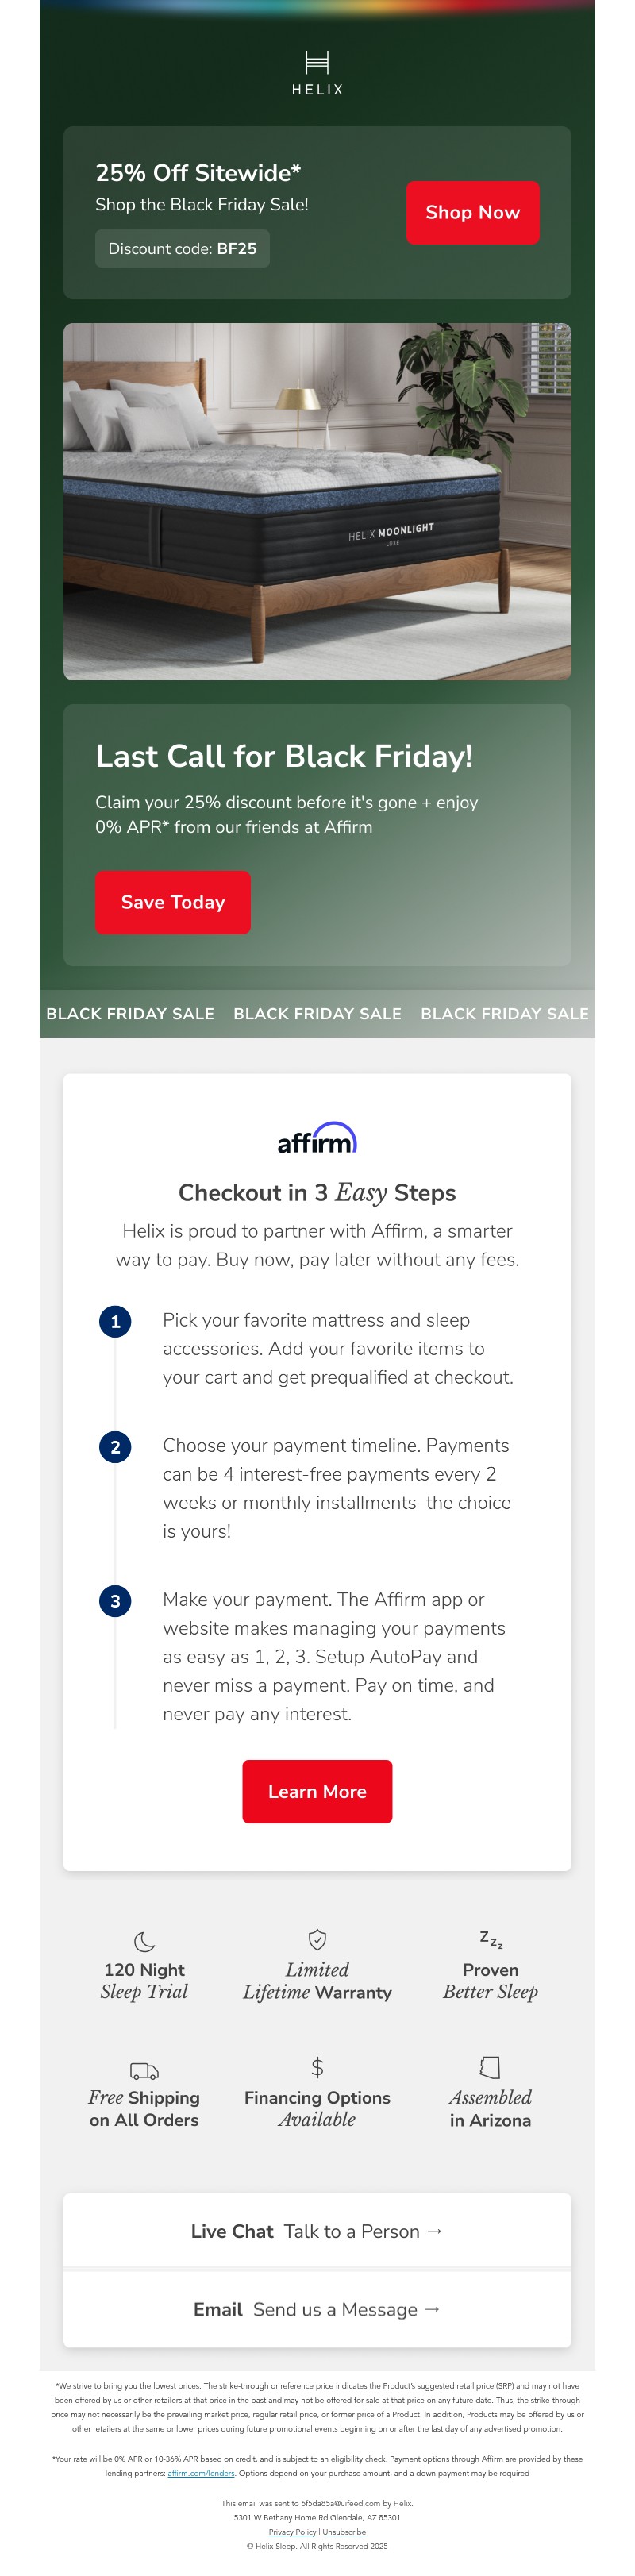Click the step 1 numbered circle
The height and width of the screenshot is (2576, 635).
[x=115, y=1320]
